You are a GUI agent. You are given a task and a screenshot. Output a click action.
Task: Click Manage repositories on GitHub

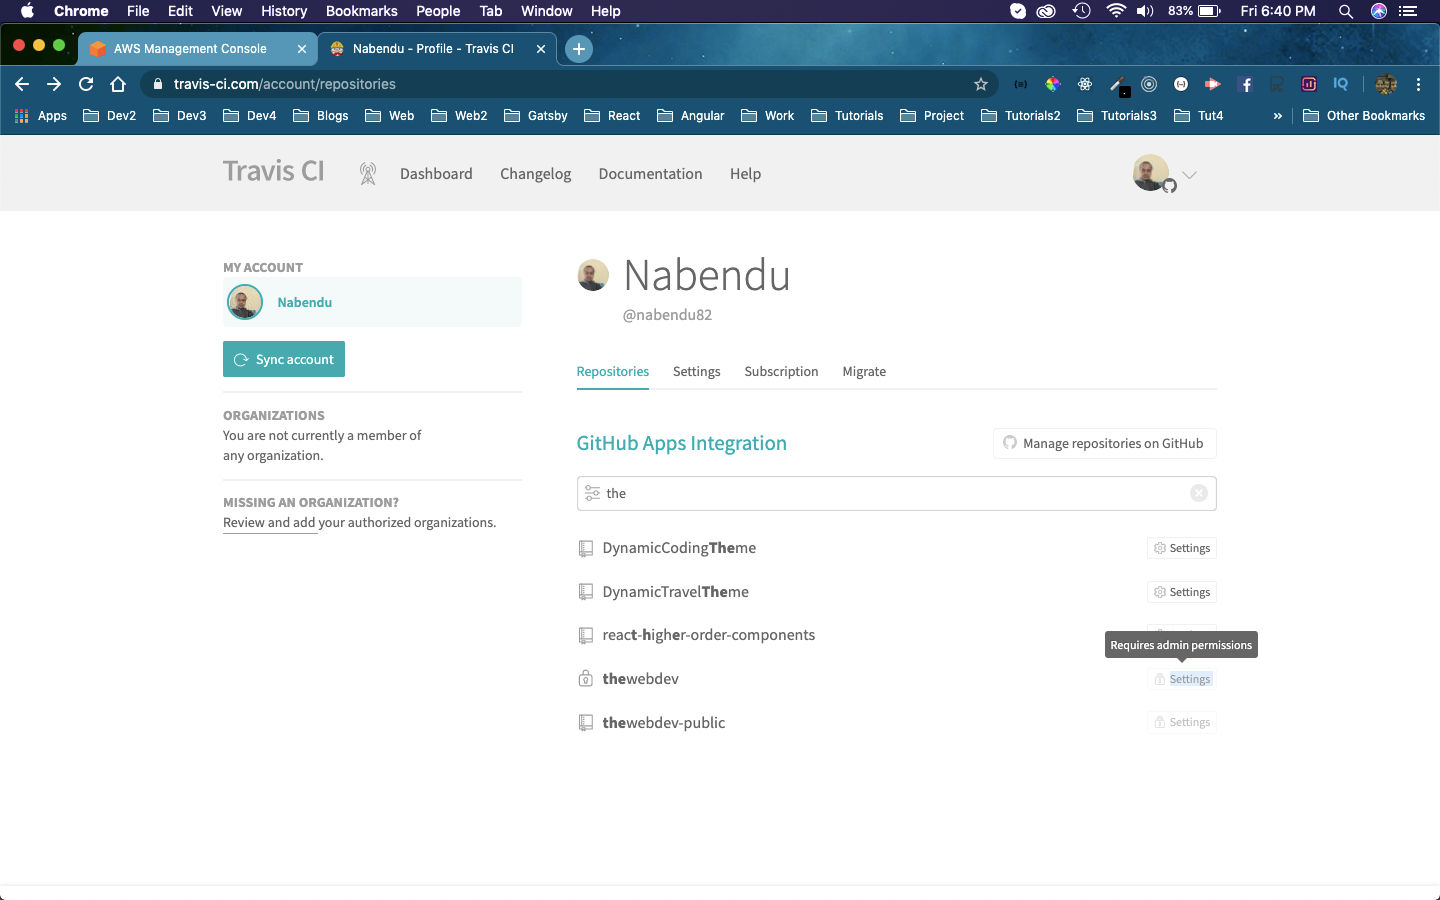click(x=1104, y=443)
